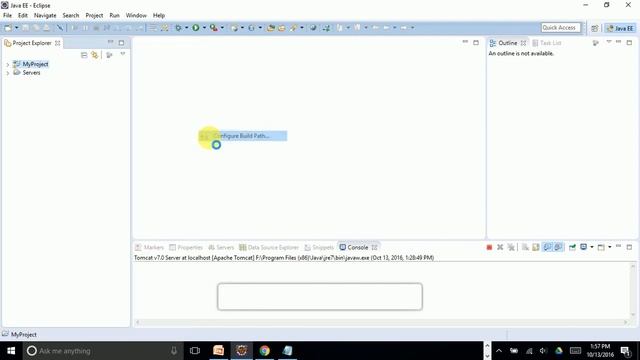This screenshot has height=360, width=640.
Task: Open the Edit menu
Action: [x=22, y=16]
